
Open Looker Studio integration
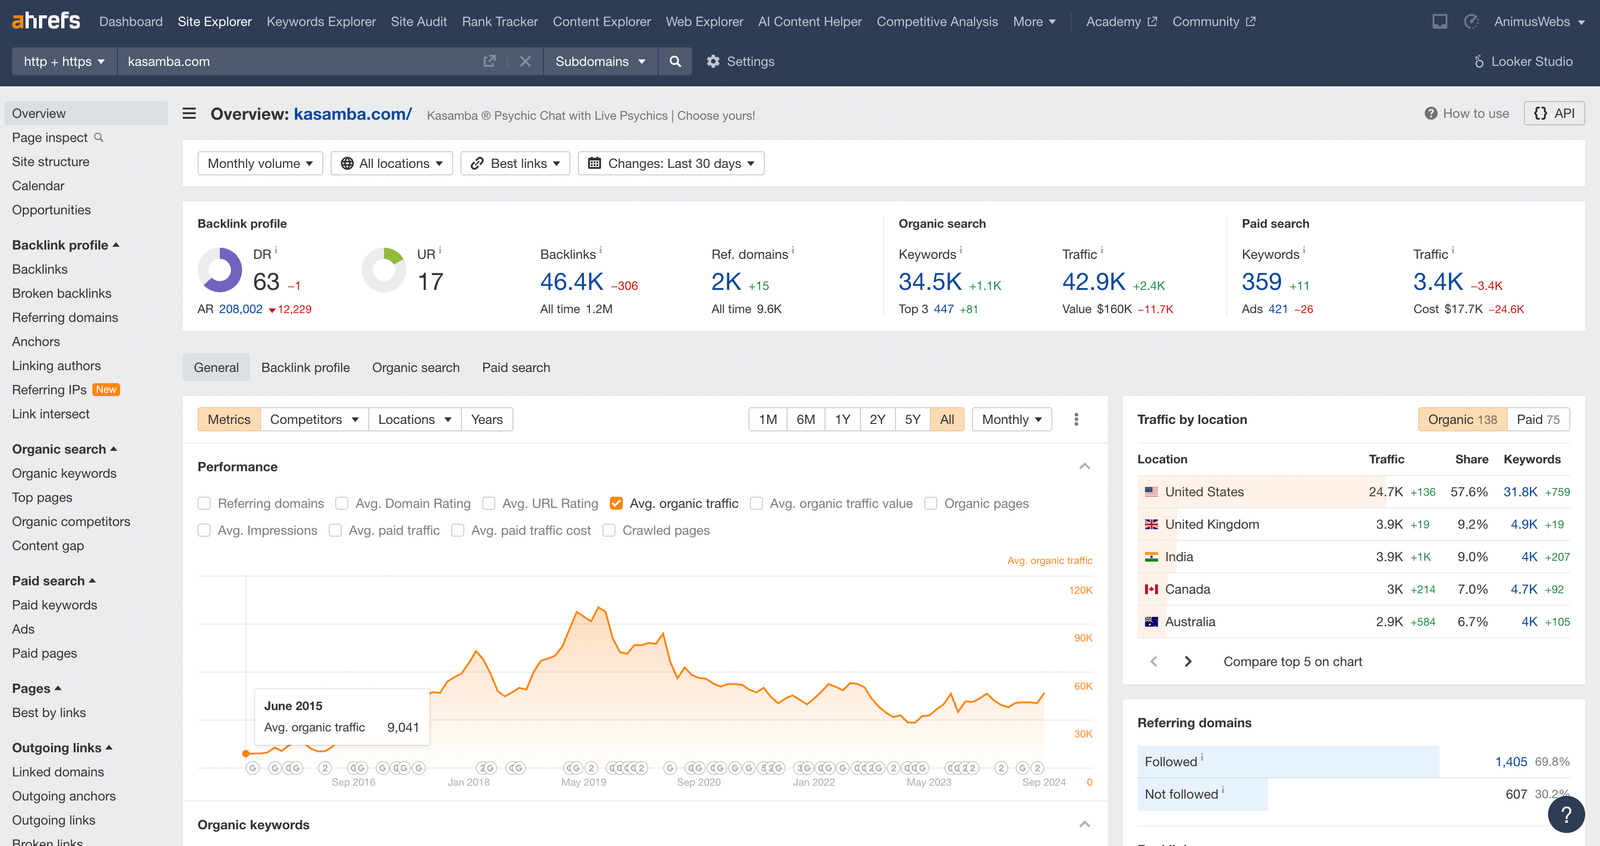tap(1523, 61)
